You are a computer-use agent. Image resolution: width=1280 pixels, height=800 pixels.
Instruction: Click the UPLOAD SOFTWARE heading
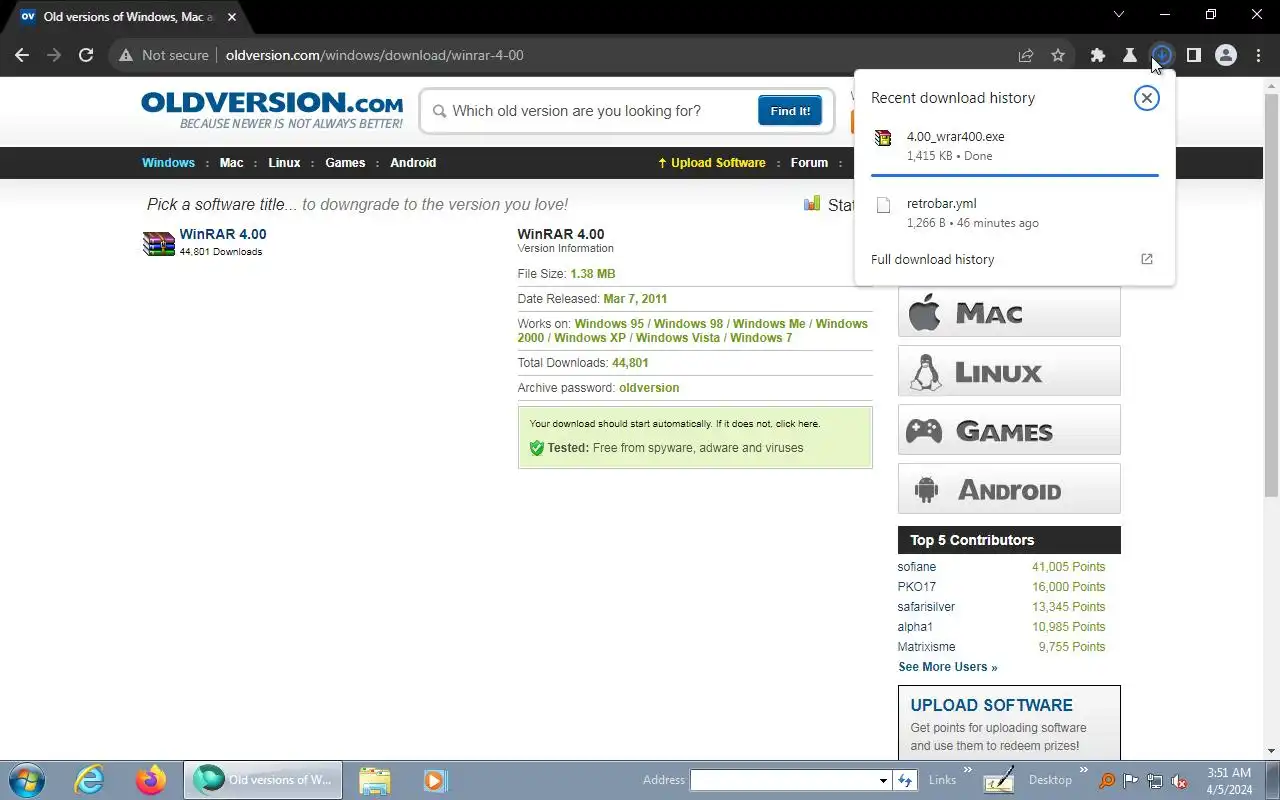991,705
